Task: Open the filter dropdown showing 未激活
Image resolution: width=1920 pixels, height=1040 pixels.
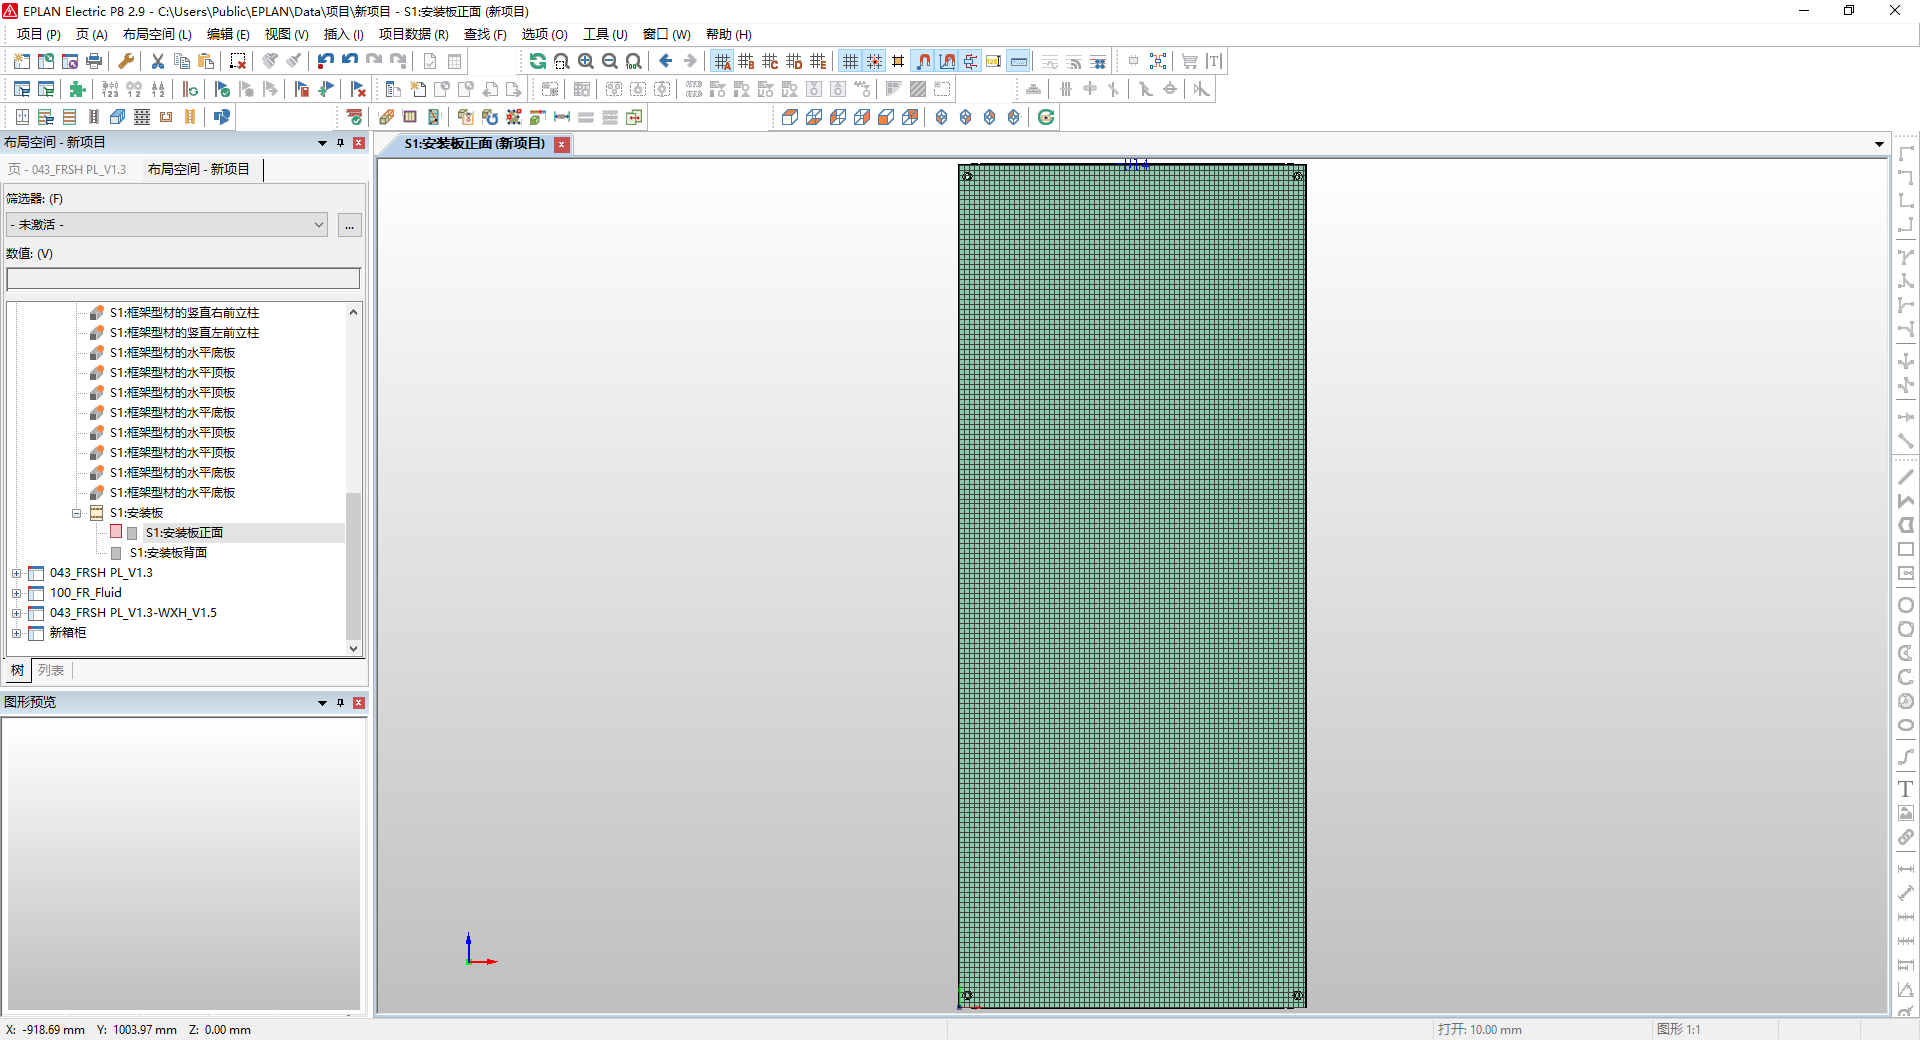Action: [317, 224]
